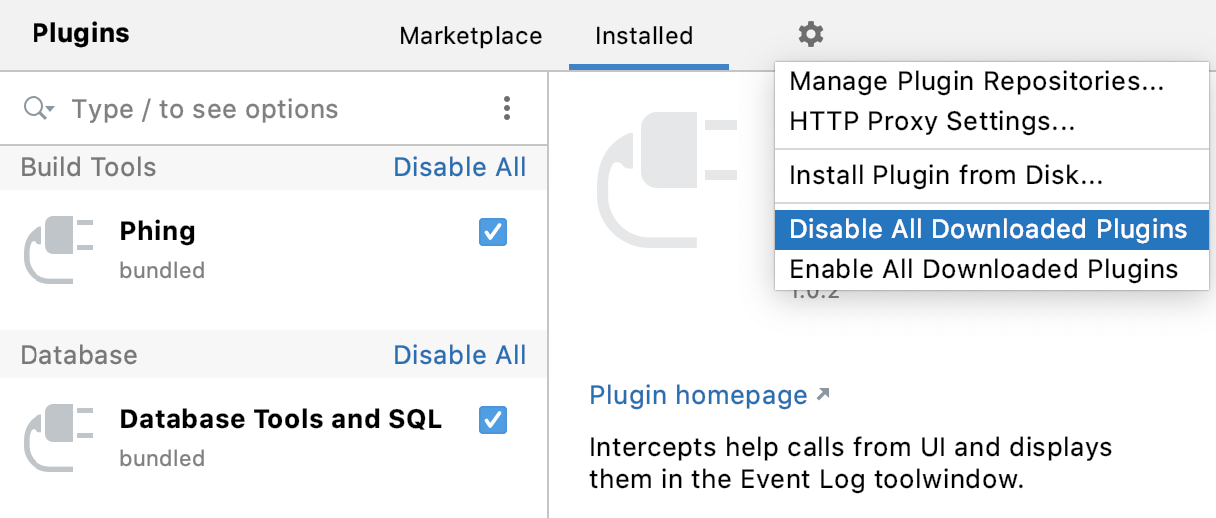The image size is (1216, 518).
Task: Focus the plugin search field
Action: 274,108
